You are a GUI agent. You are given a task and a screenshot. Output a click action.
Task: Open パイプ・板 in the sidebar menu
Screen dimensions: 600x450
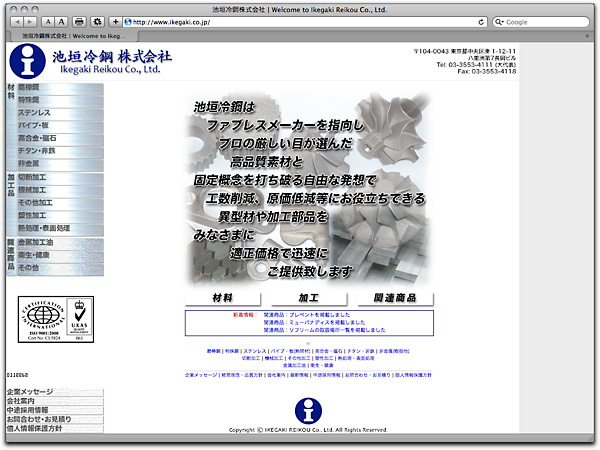point(60,124)
